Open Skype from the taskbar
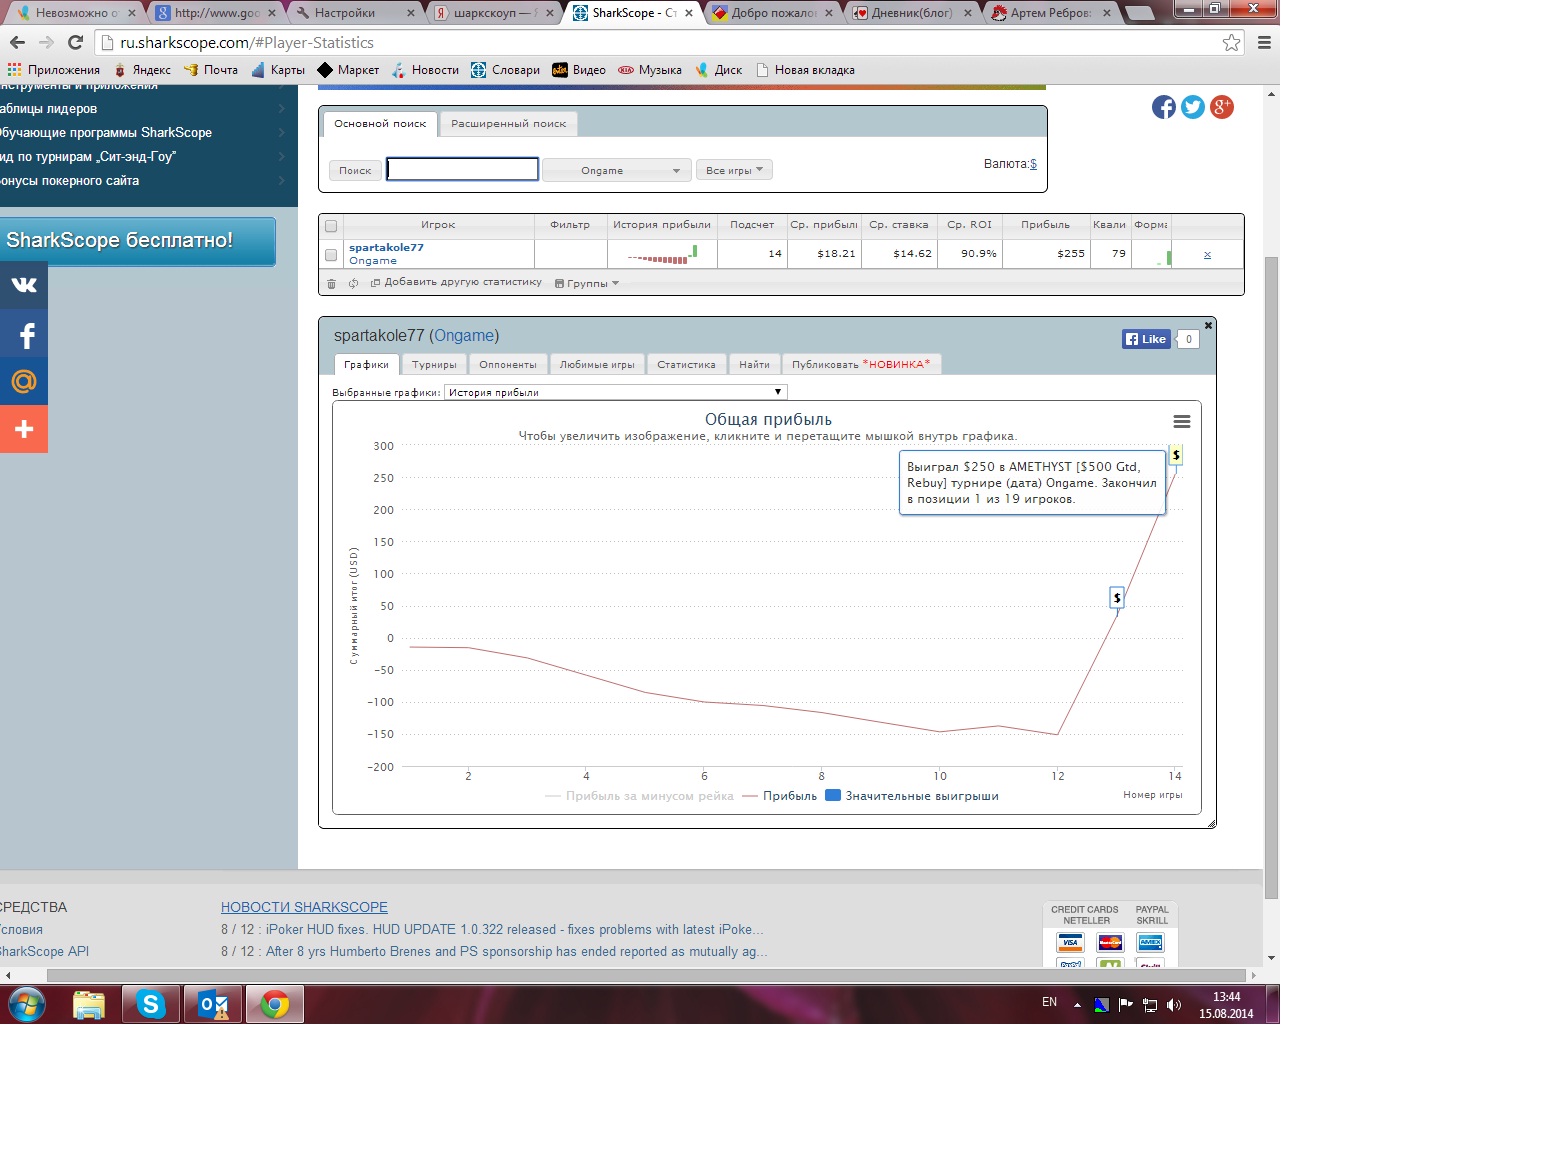This screenshot has height=1167, width=1556. pyautogui.click(x=151, y=1004)
